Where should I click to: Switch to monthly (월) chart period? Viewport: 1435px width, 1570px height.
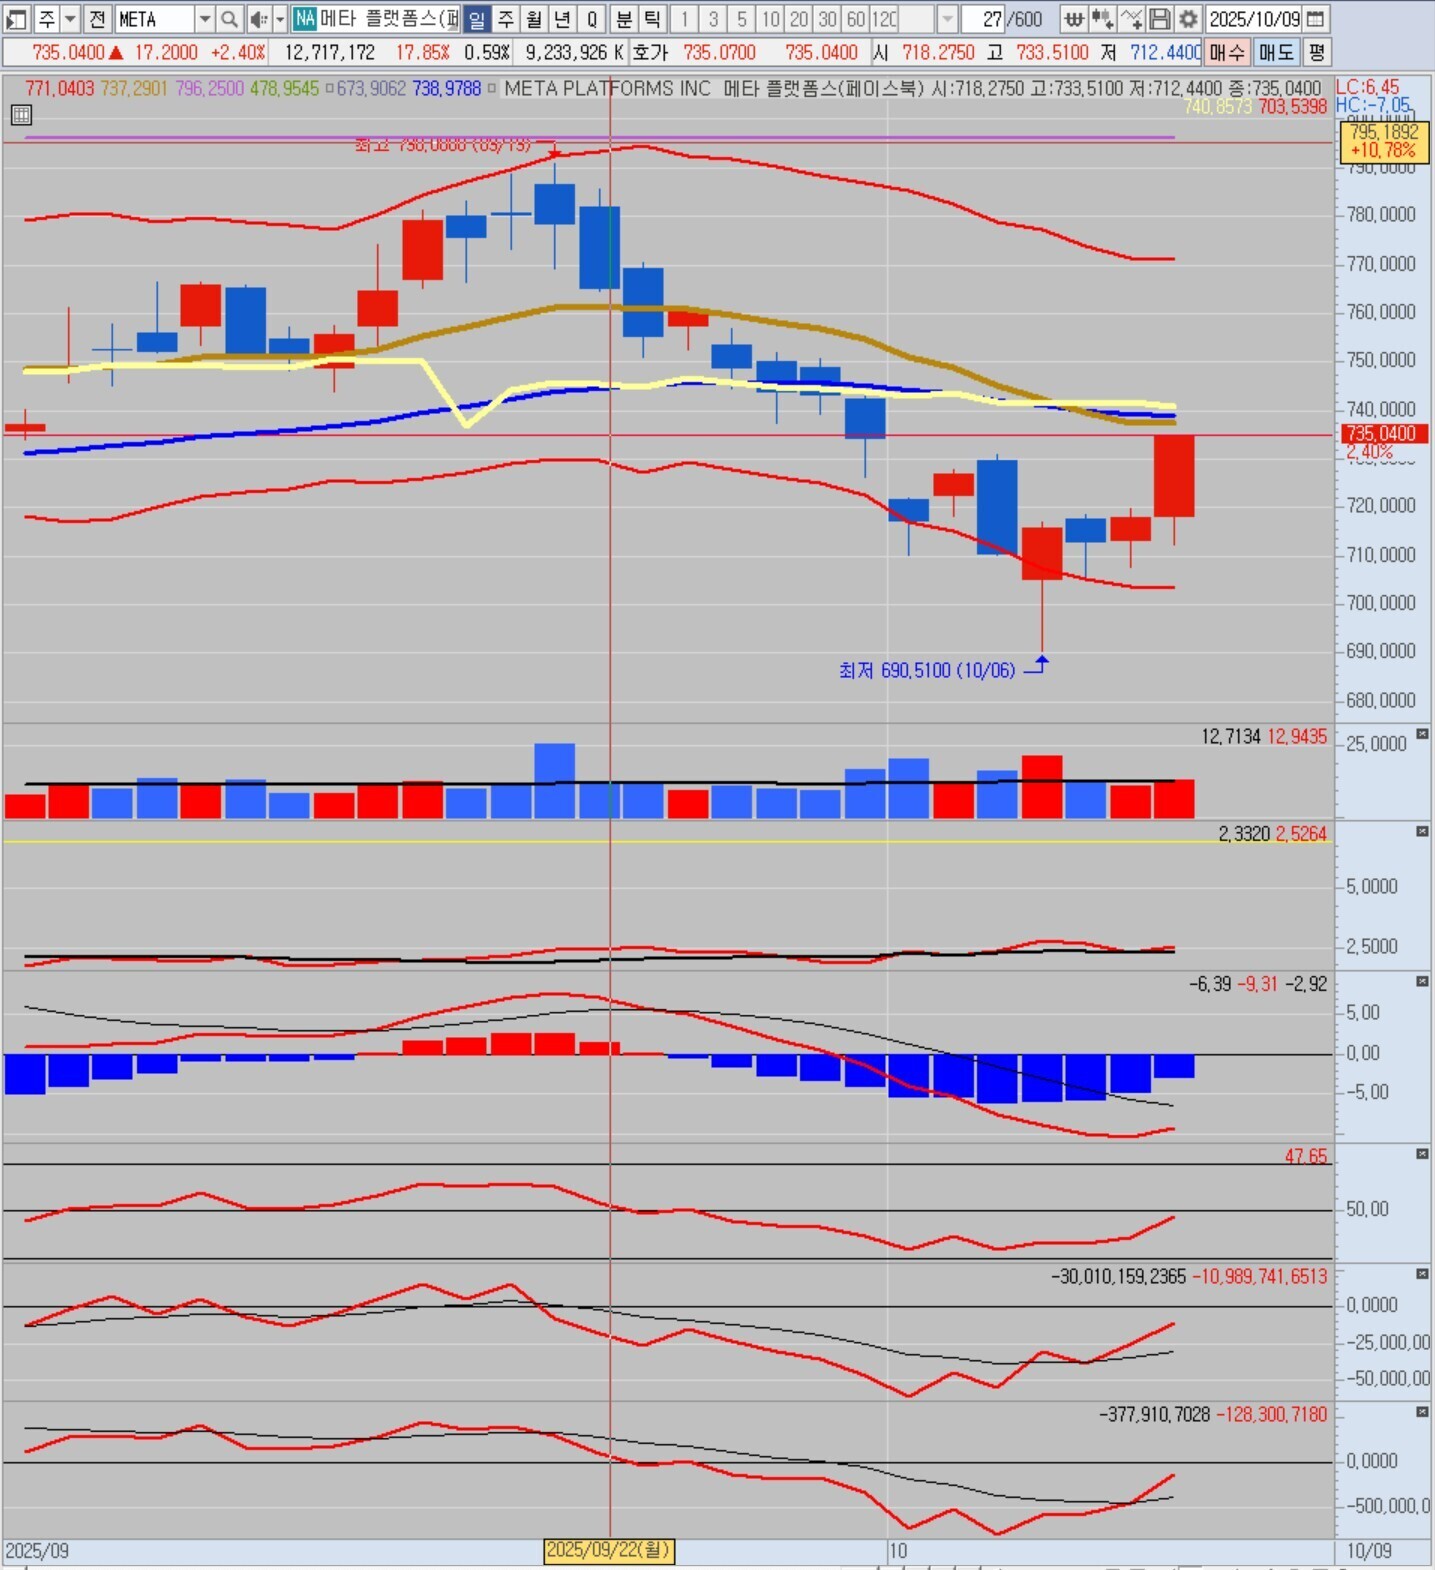pyautogui.click(x=534, y=19)
